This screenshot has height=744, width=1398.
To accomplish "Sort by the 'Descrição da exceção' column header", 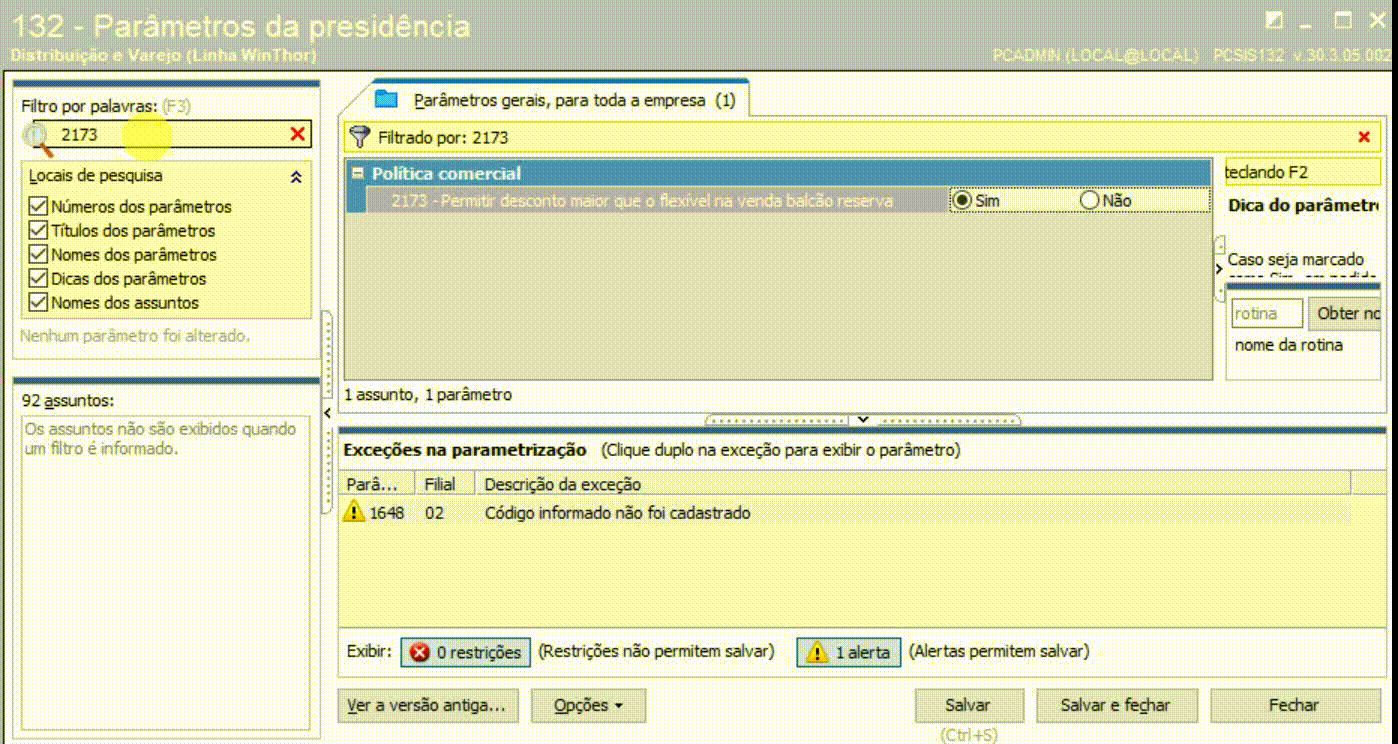I will click(913, 484).
